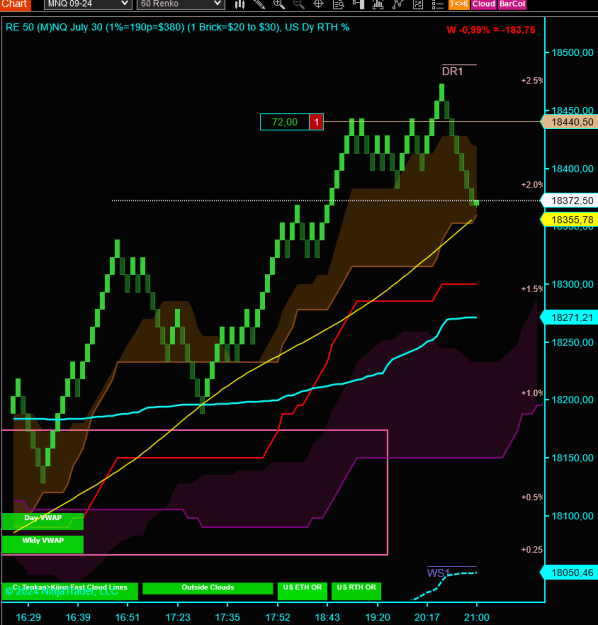Toggle the Cloud display button
Image resolution: width=598 pixels, height=625 pixels.
coord(484,4)
